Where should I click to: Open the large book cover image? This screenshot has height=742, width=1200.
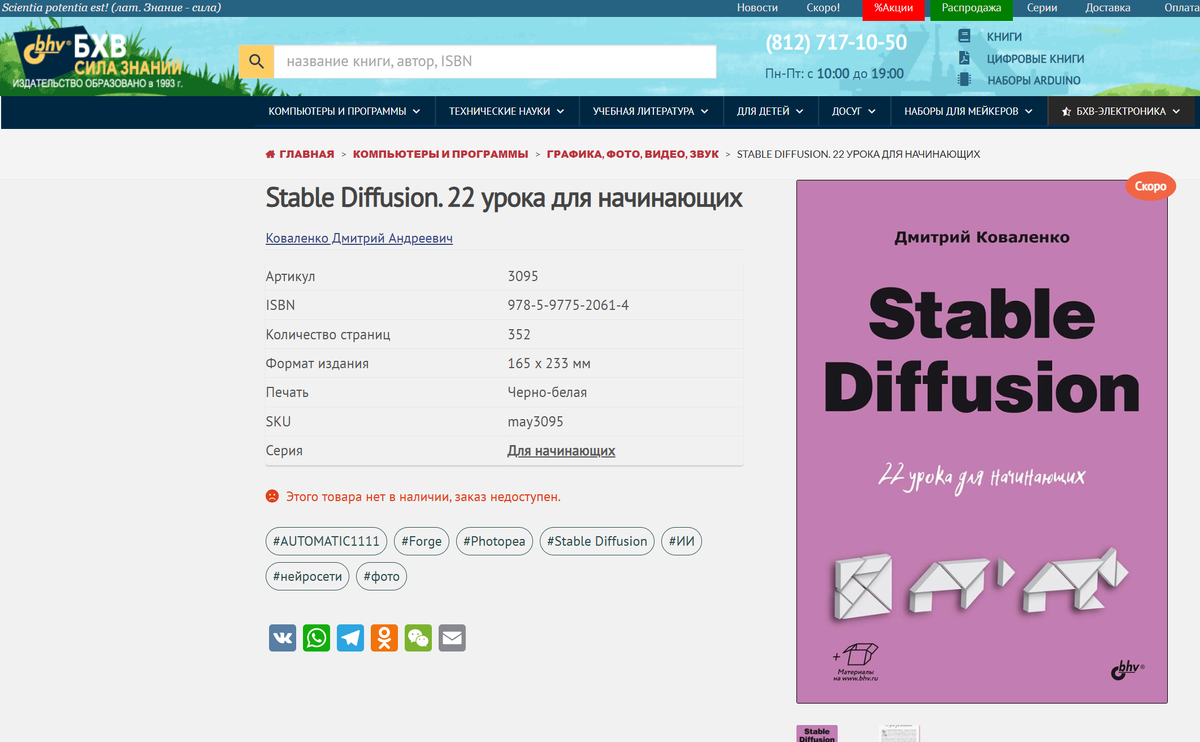[x=982, y=441]
